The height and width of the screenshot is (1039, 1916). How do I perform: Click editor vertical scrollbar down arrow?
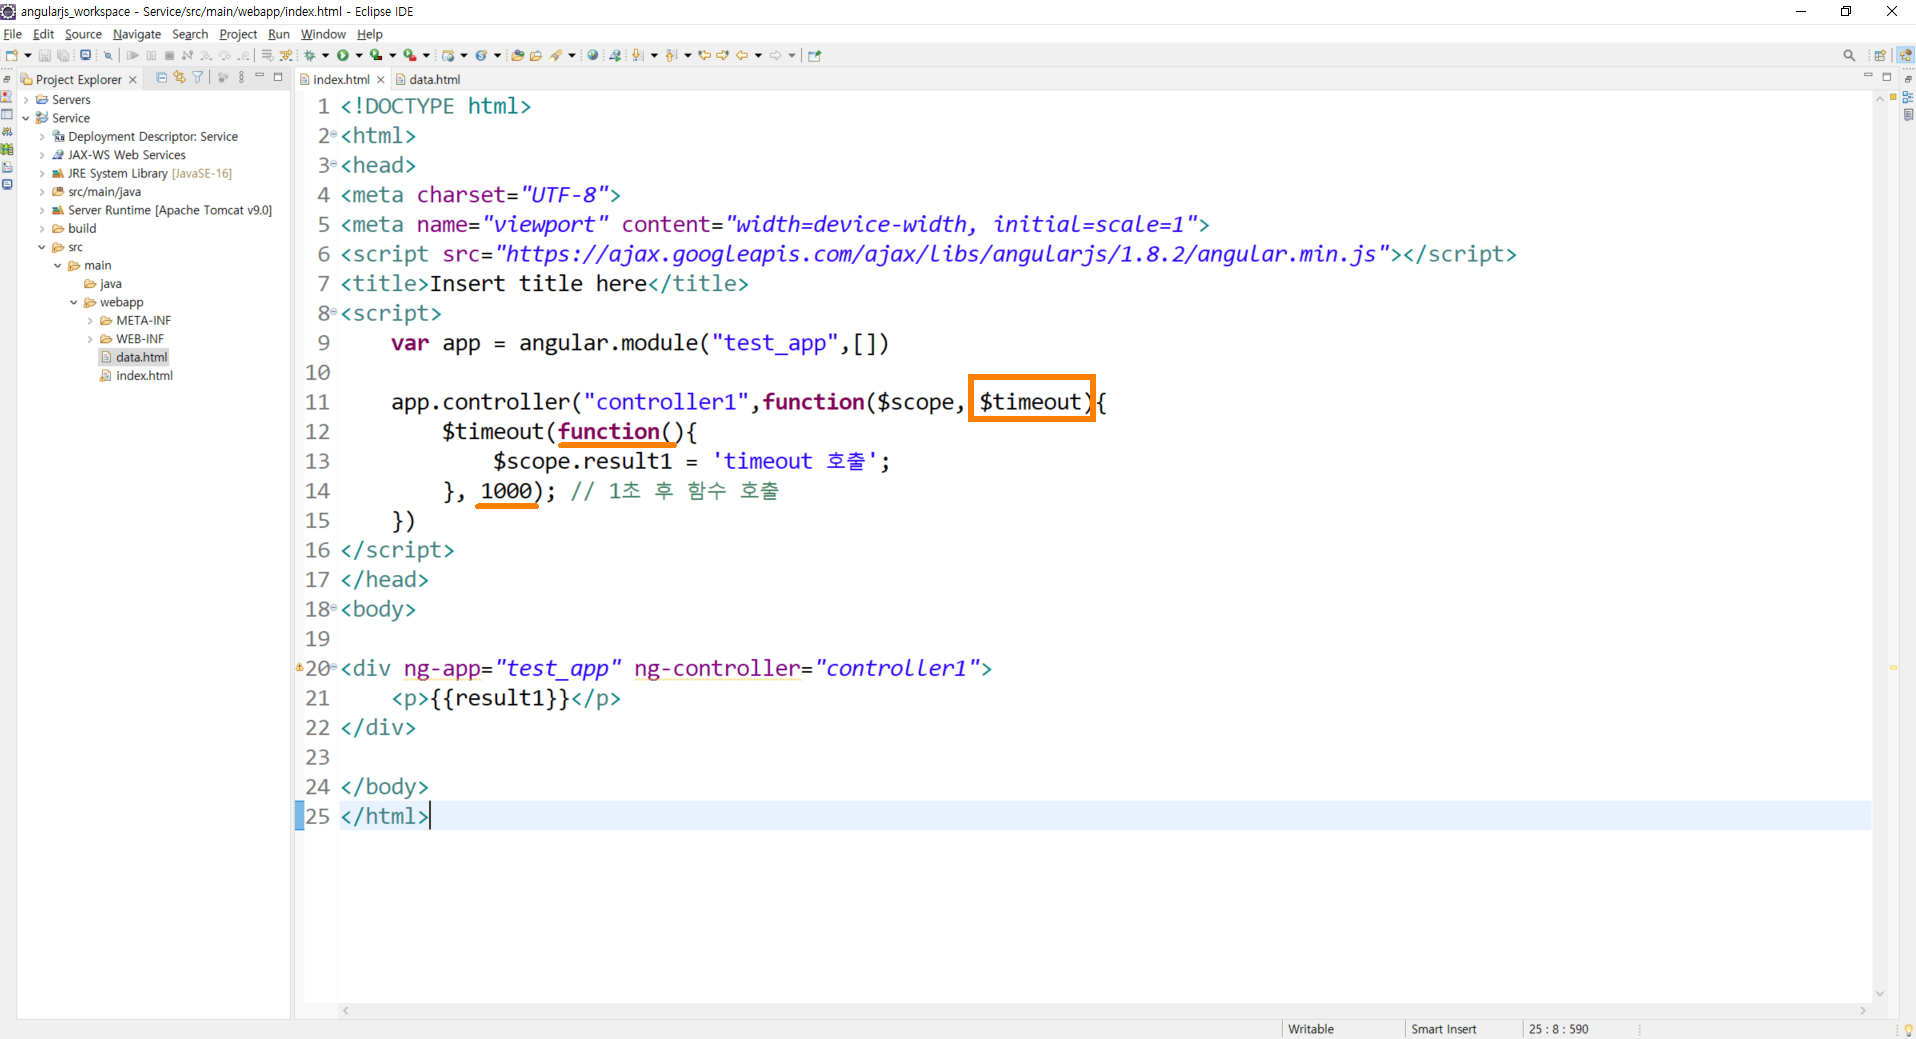1880,994
